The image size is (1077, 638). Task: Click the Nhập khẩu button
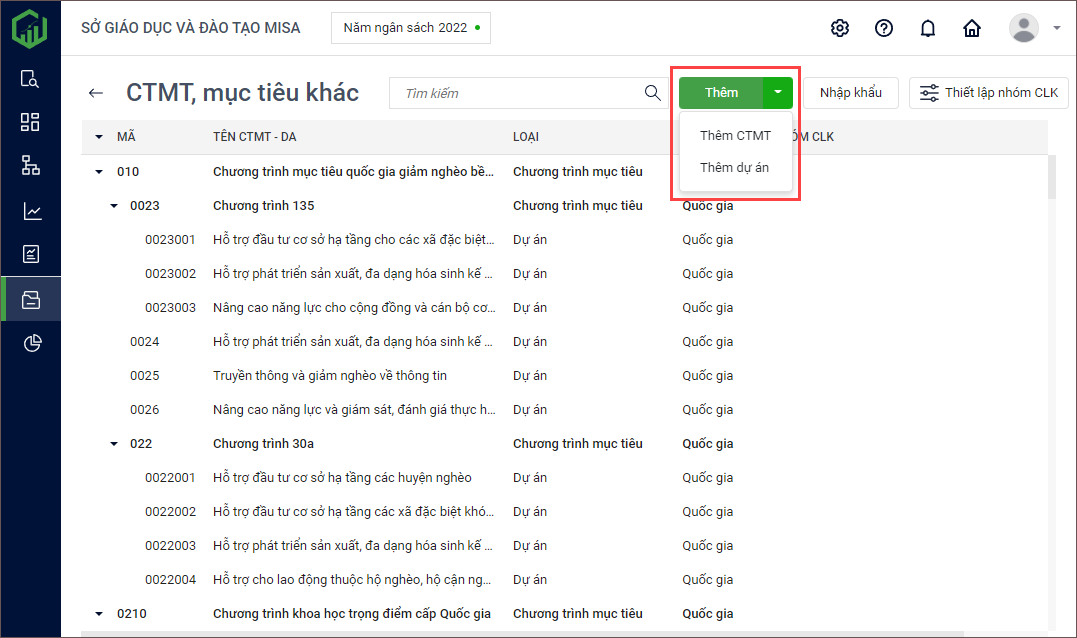click(850, 93)
